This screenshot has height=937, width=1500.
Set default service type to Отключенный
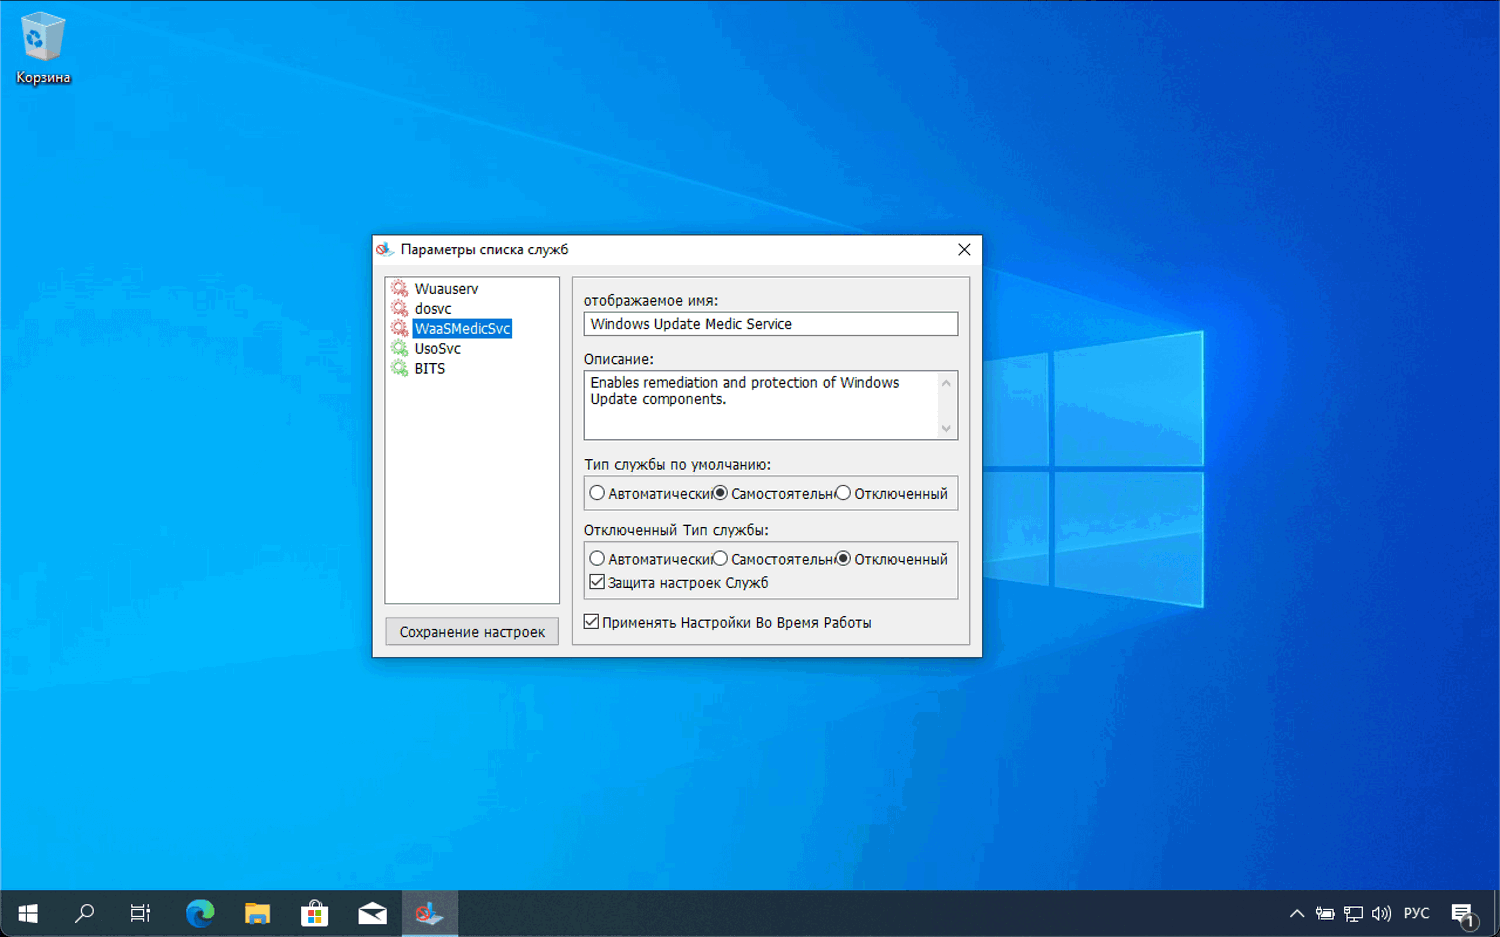844,493
